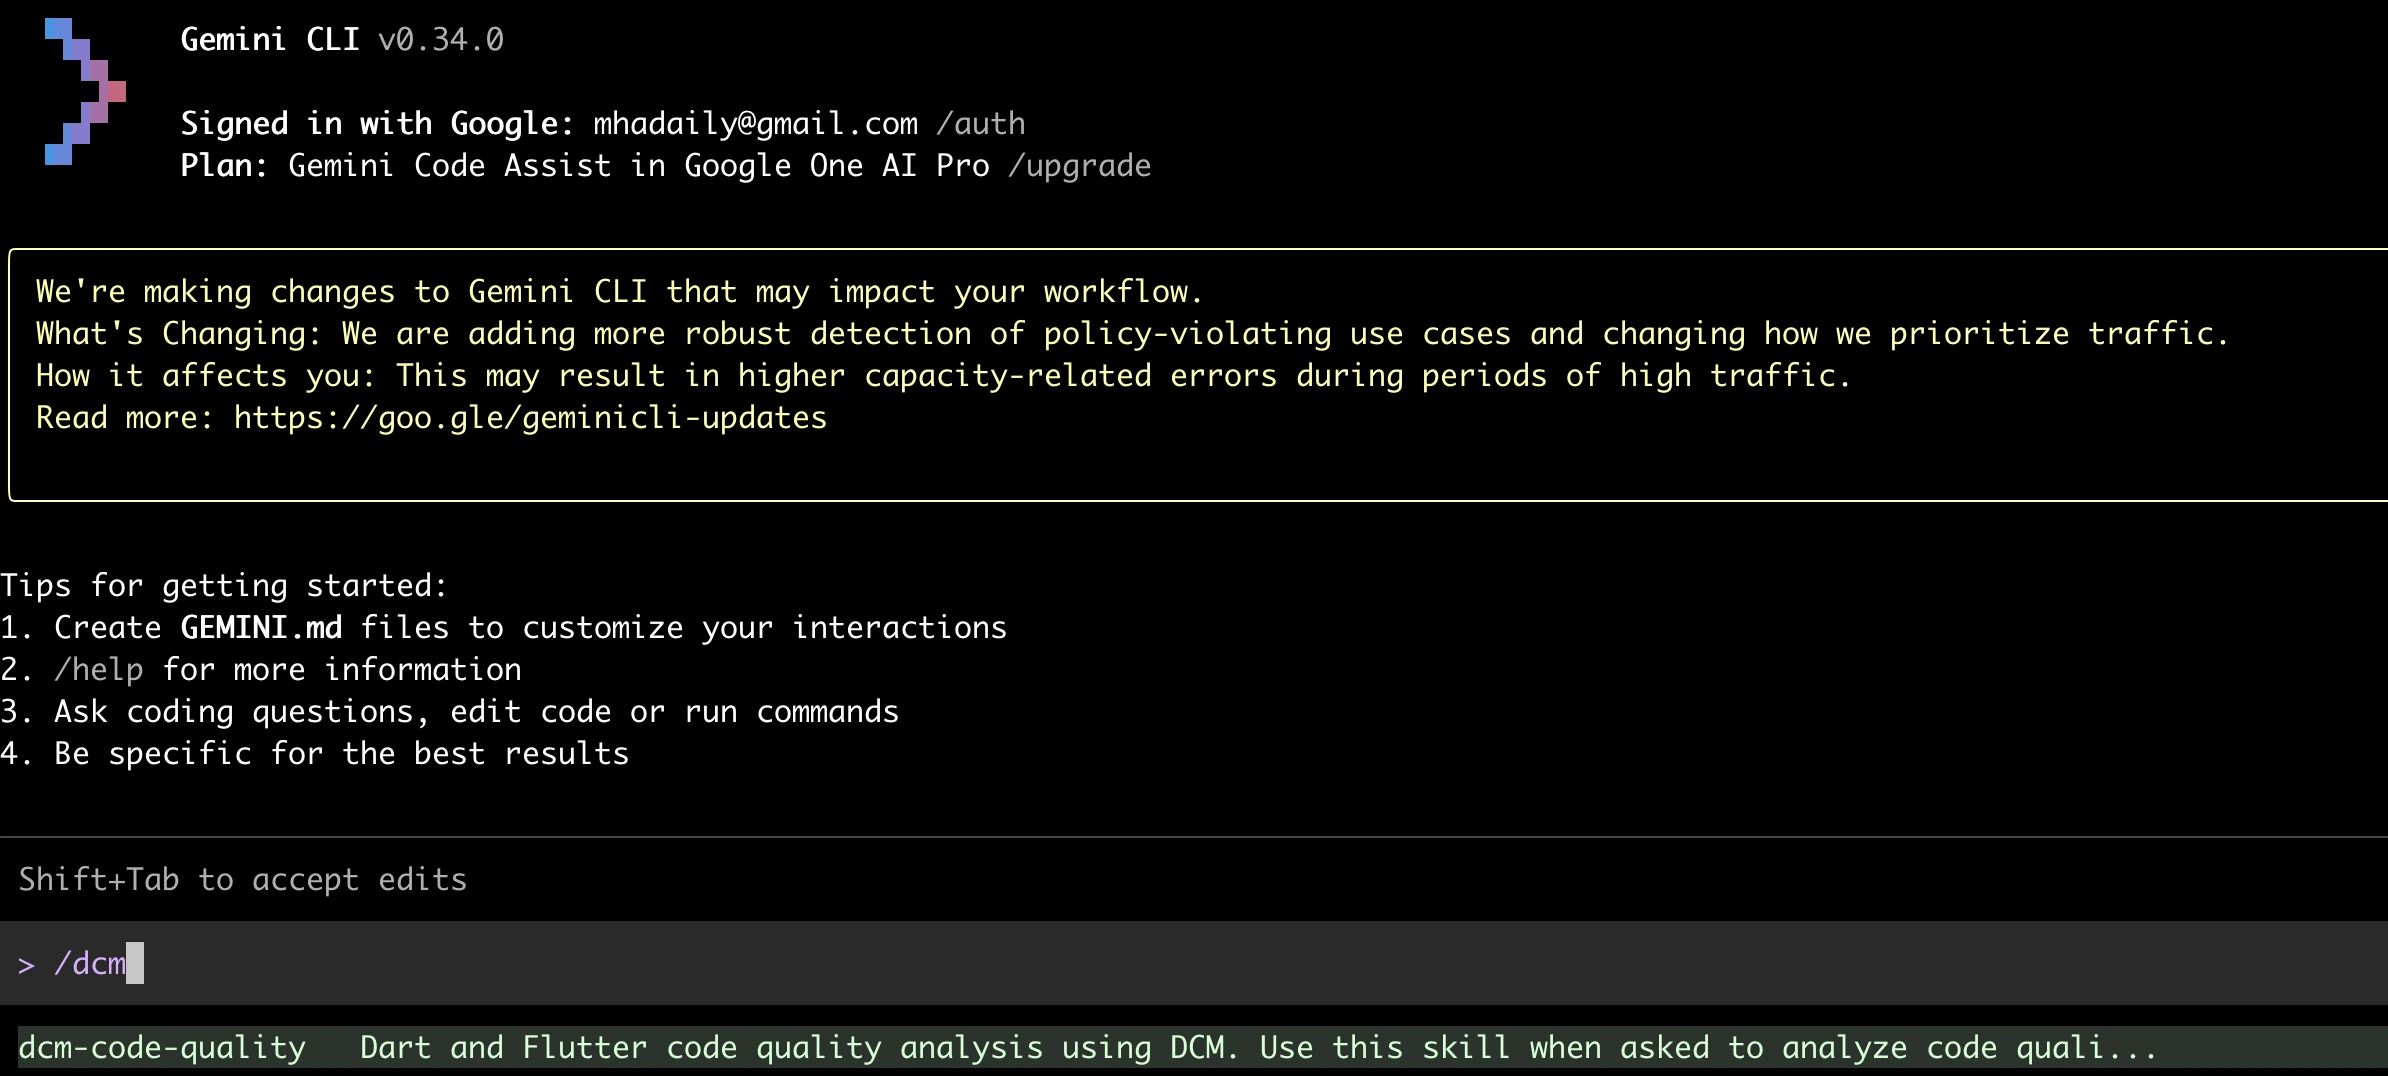Click the Shift+Tab accept edits hint

coord(243,880)
